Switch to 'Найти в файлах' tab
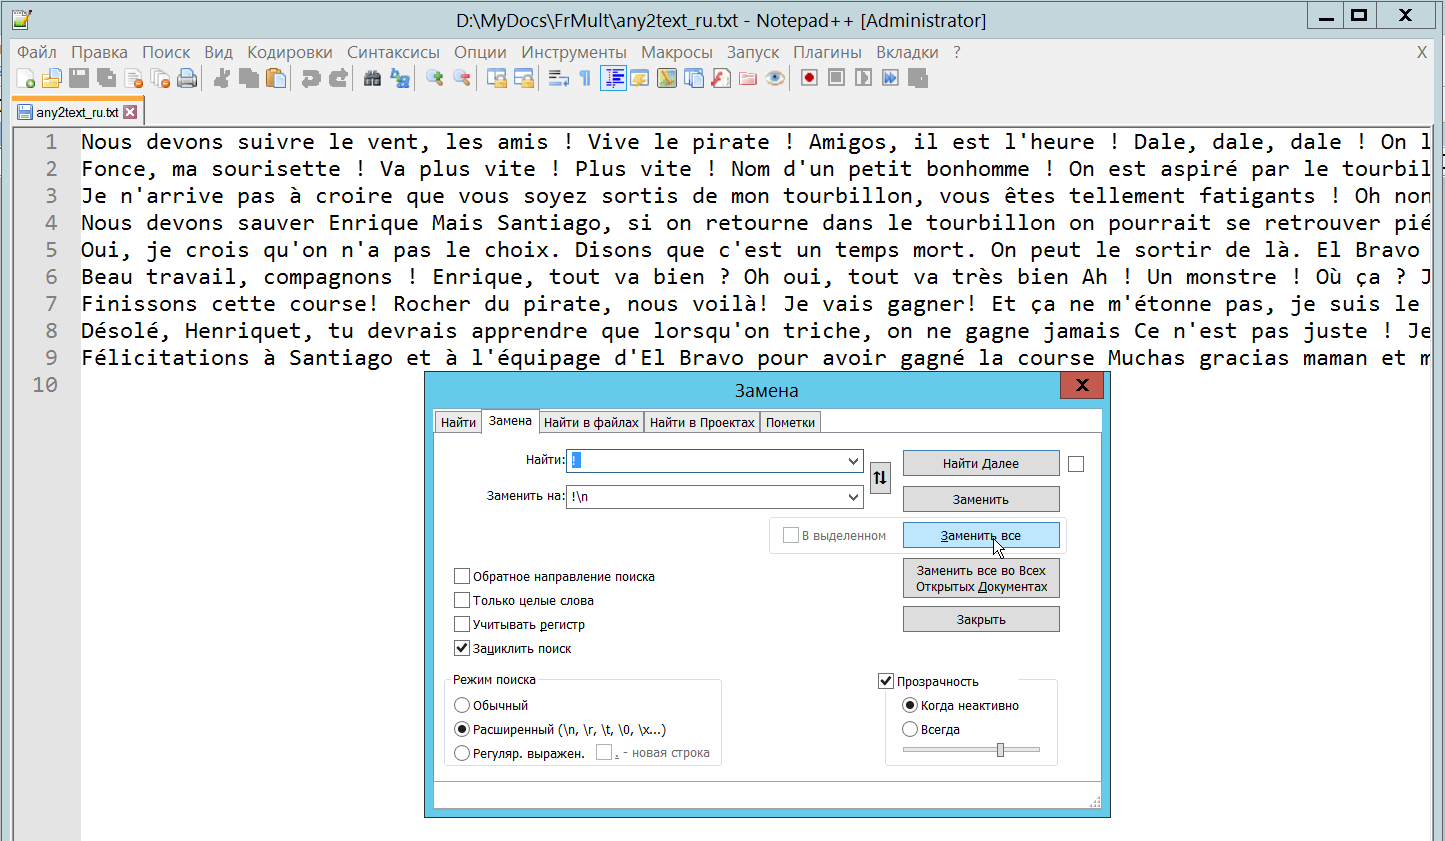This screenshot has height=841, width=1445. tap(591, 423)
